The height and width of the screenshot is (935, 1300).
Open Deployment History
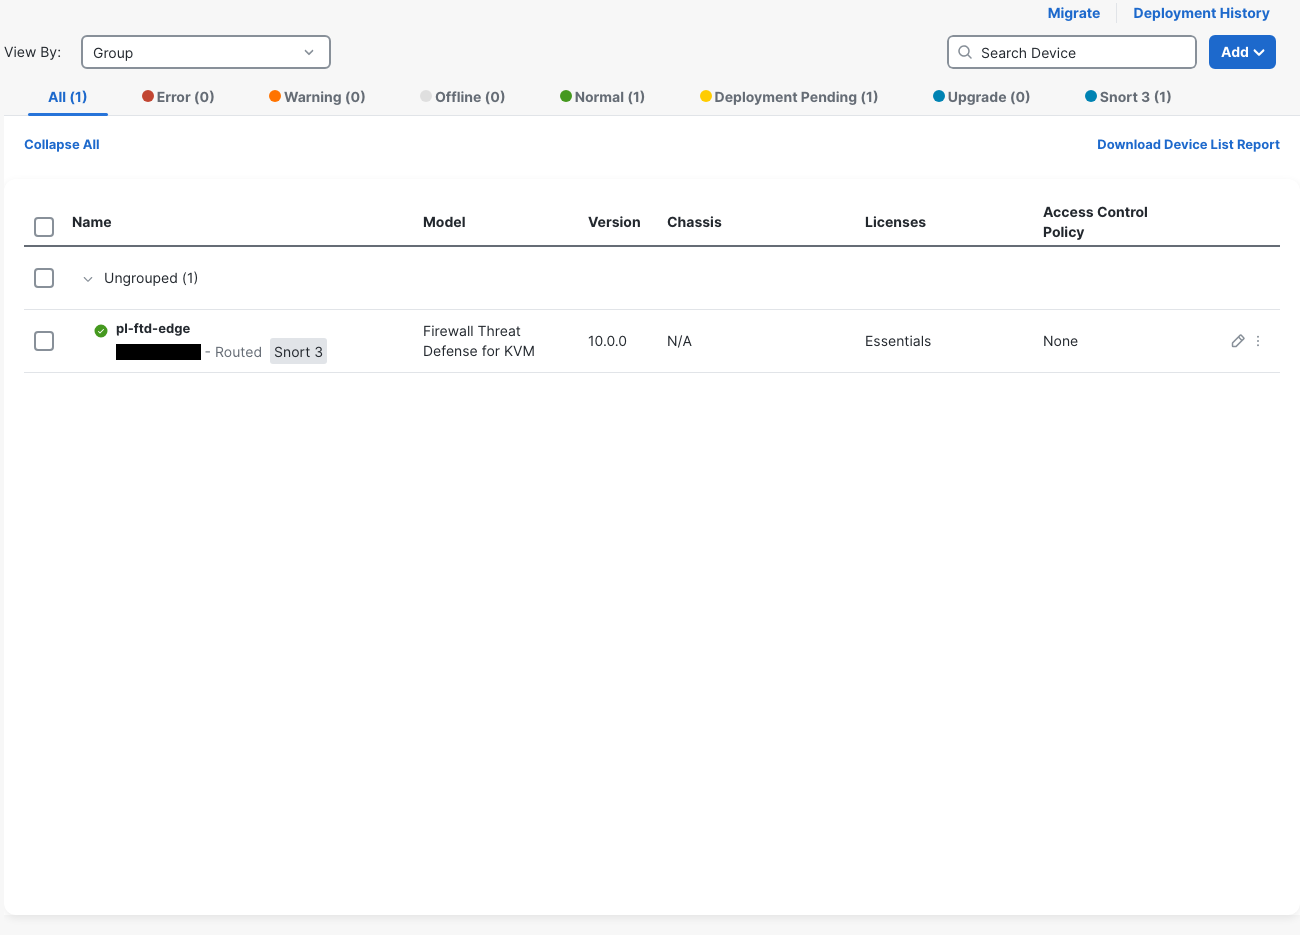pos(1201,13)
